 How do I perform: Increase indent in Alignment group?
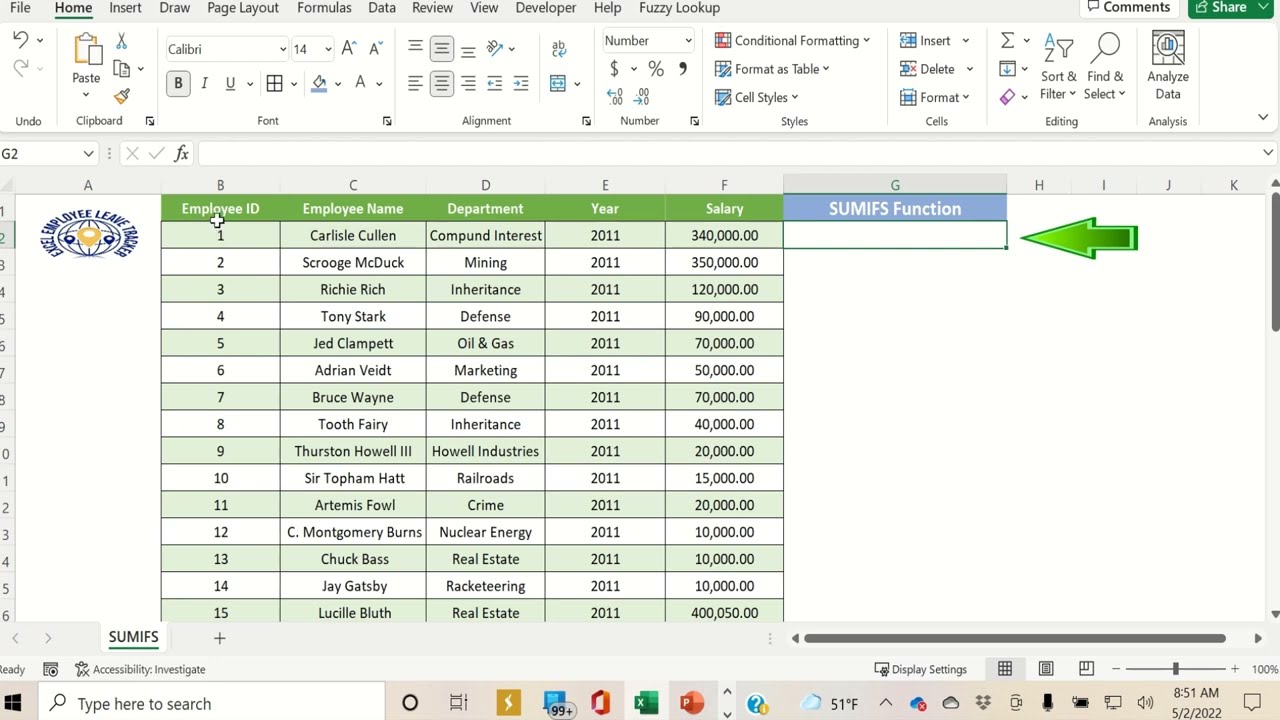coord(520,84)
